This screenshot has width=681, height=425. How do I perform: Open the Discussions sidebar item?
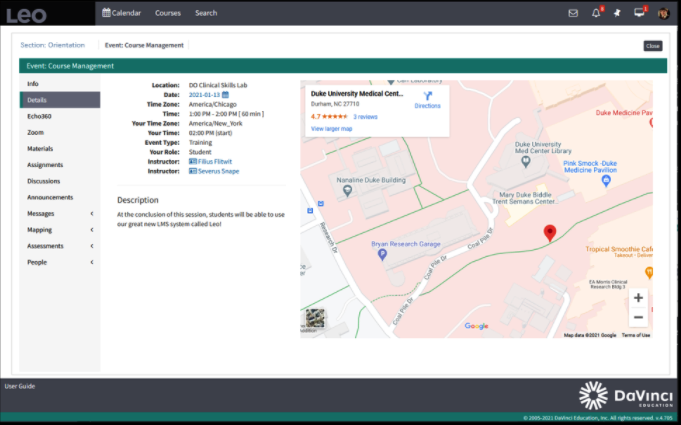60,181
